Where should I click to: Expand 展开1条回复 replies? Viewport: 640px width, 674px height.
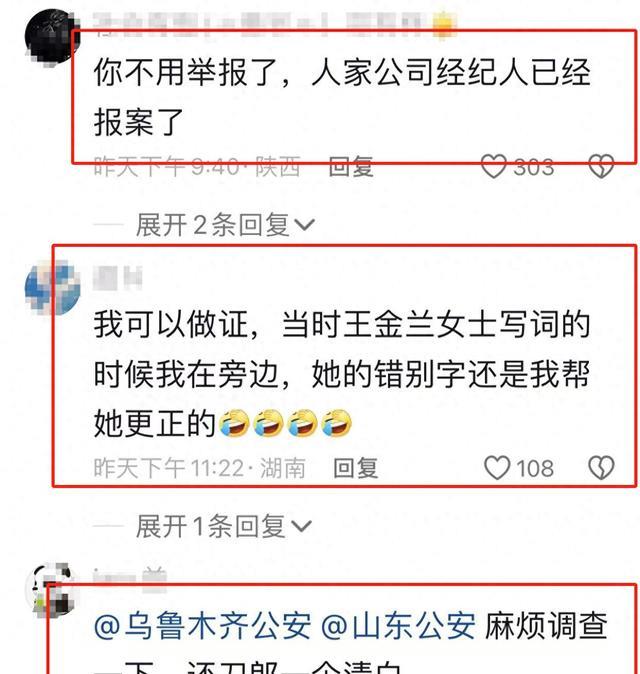tap(224, 526)
